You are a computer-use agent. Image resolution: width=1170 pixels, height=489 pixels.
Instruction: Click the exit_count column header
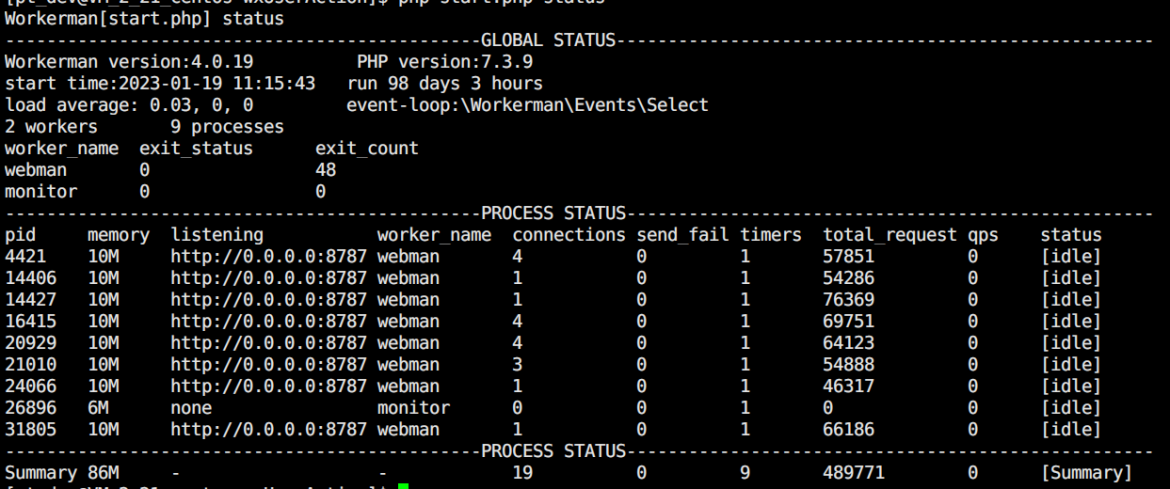tap(366, 149)
